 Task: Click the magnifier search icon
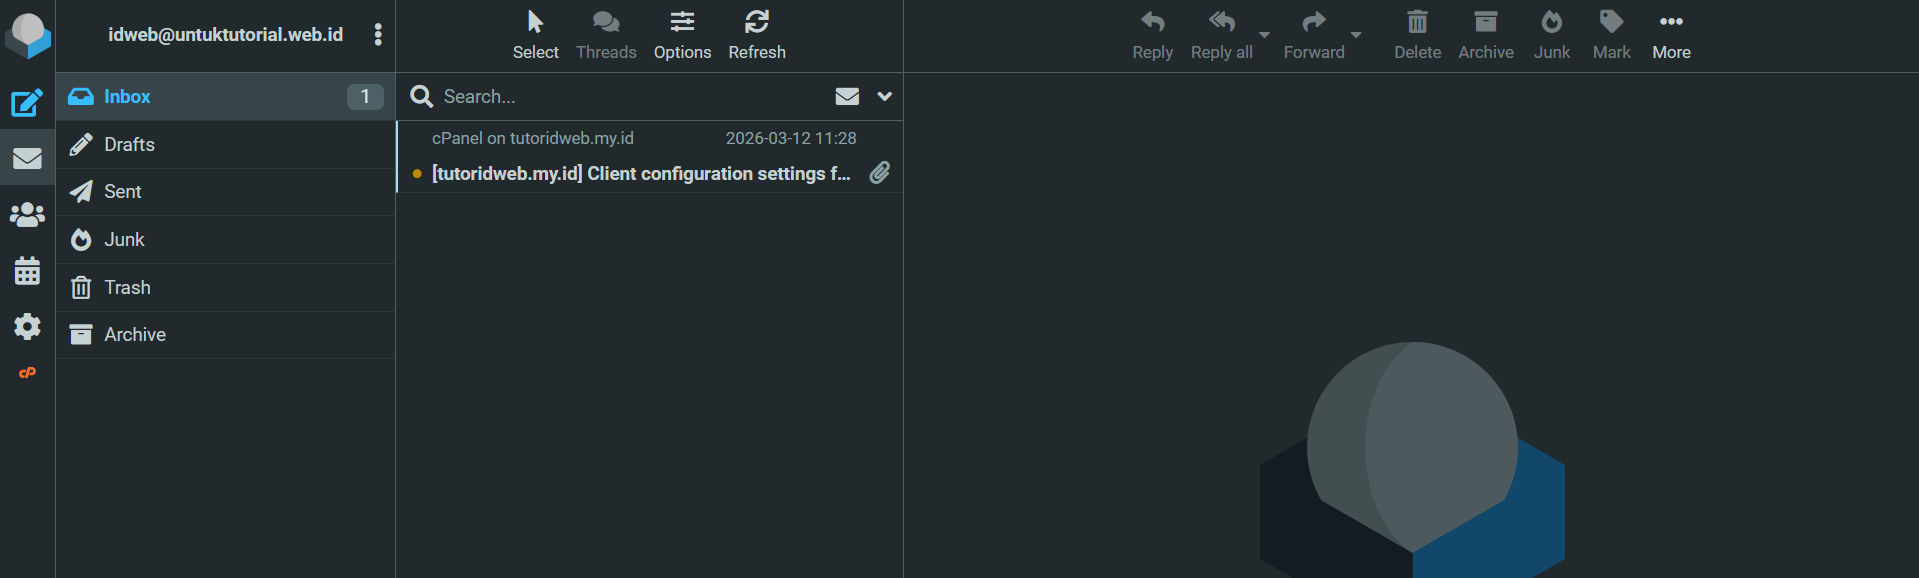(x=421, y=96)
